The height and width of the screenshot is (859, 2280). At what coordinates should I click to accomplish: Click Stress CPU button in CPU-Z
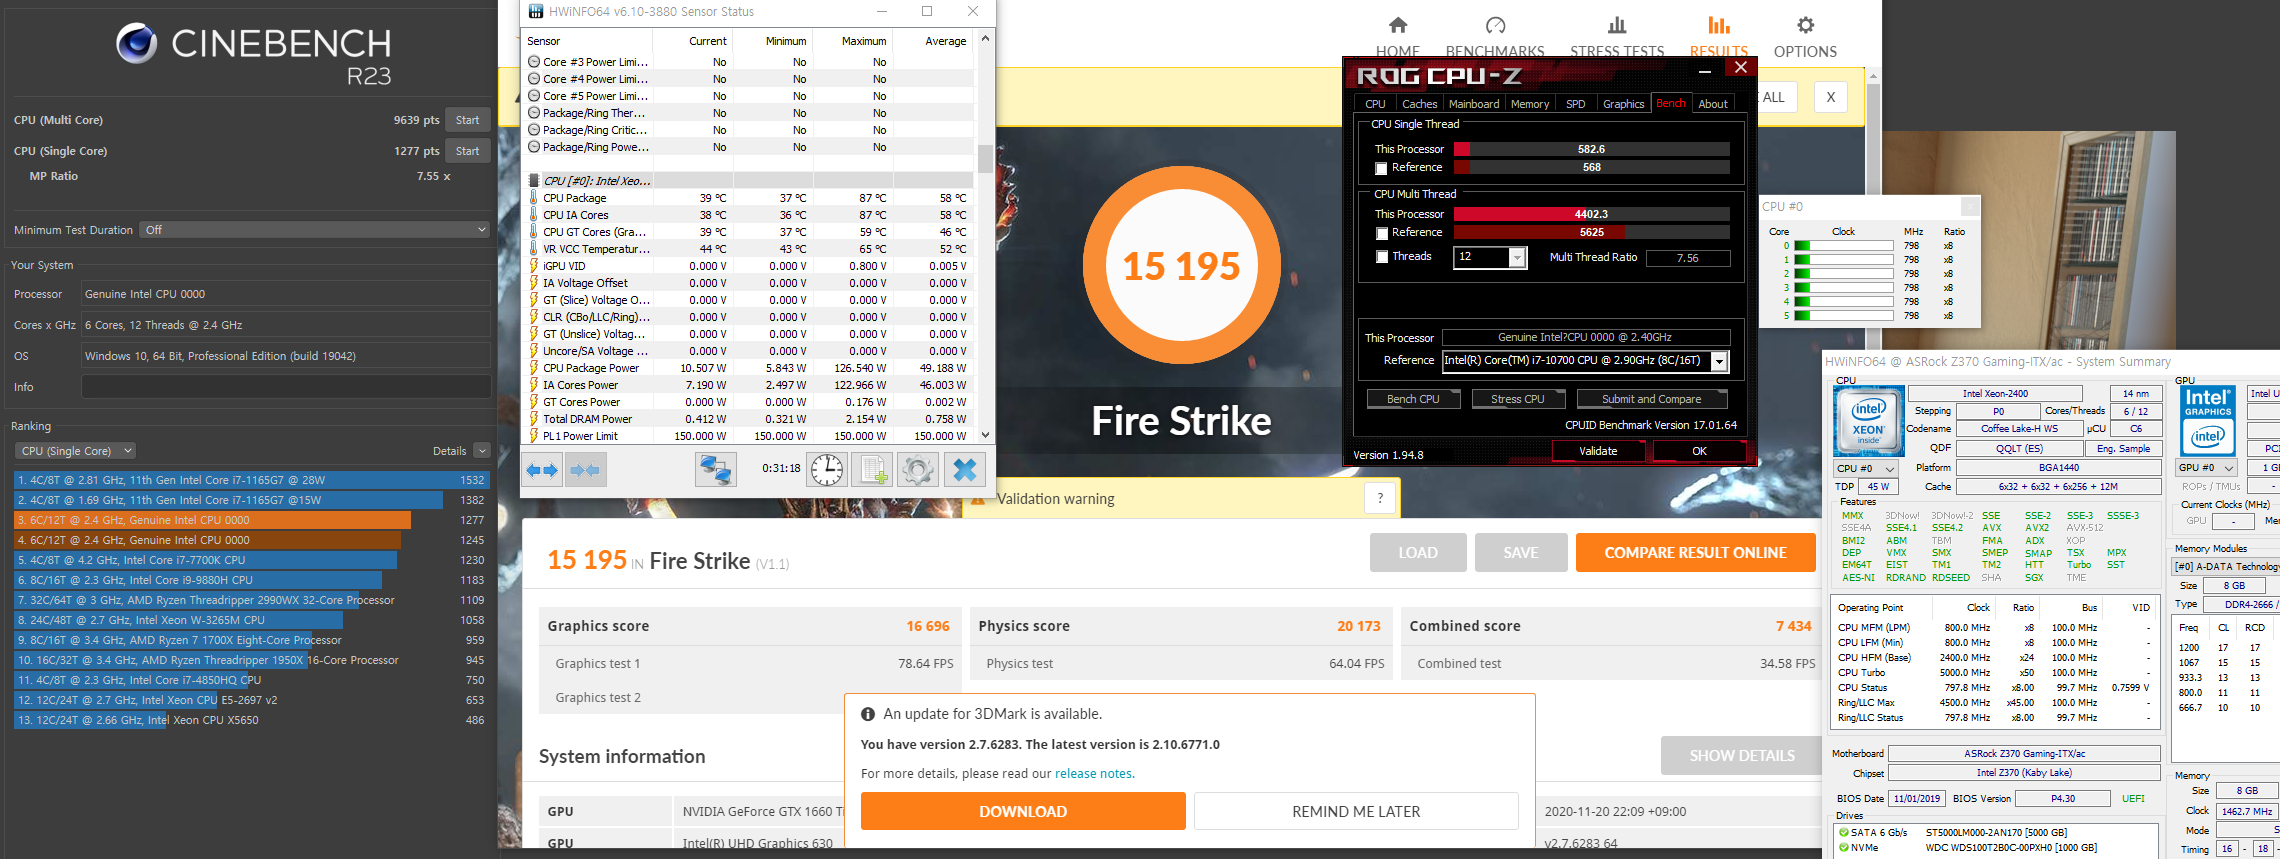click(x=1518, y=399)
